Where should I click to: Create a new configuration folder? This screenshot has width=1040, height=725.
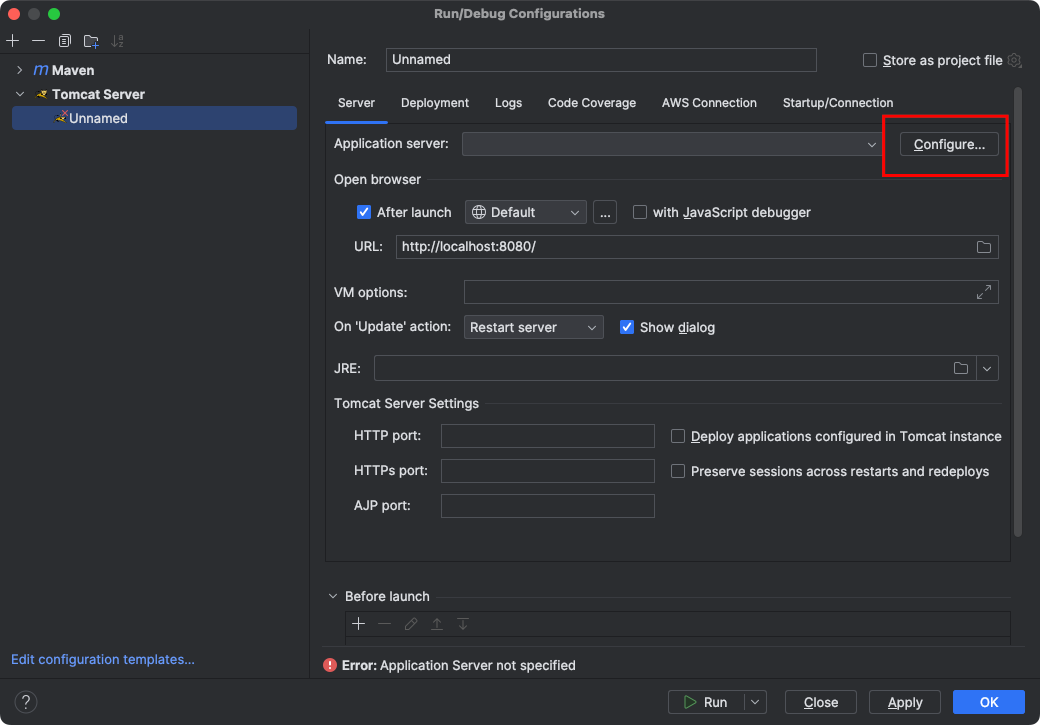coord(91,41)
